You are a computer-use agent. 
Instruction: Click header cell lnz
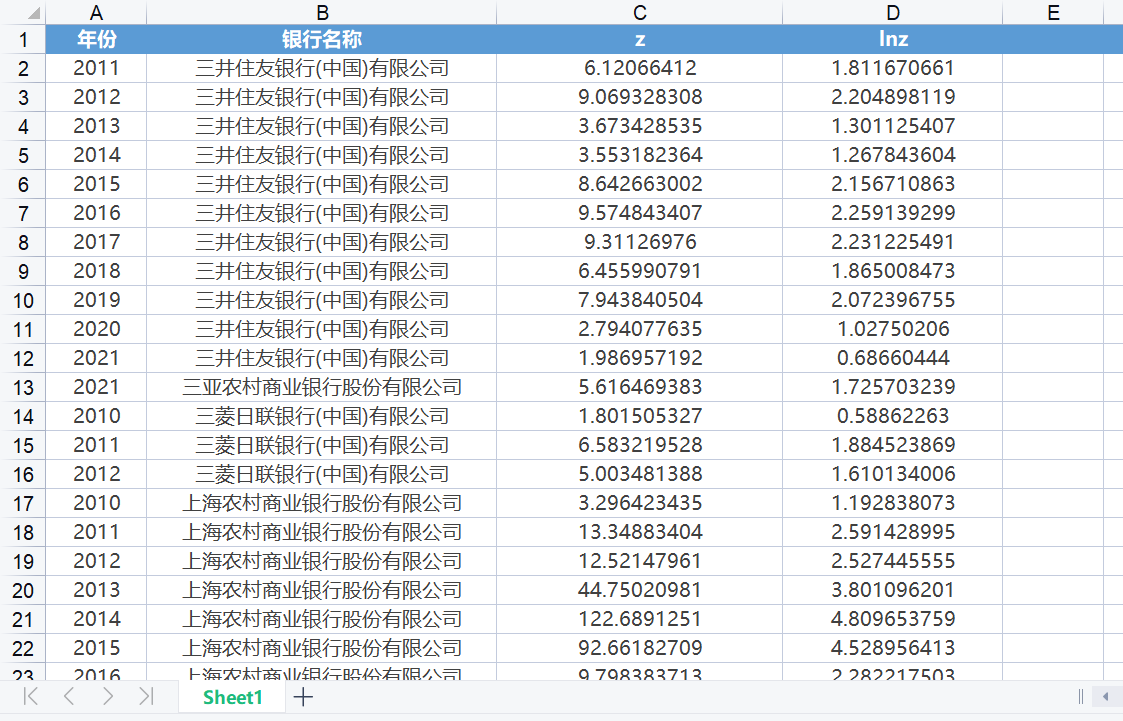point(892,39)
